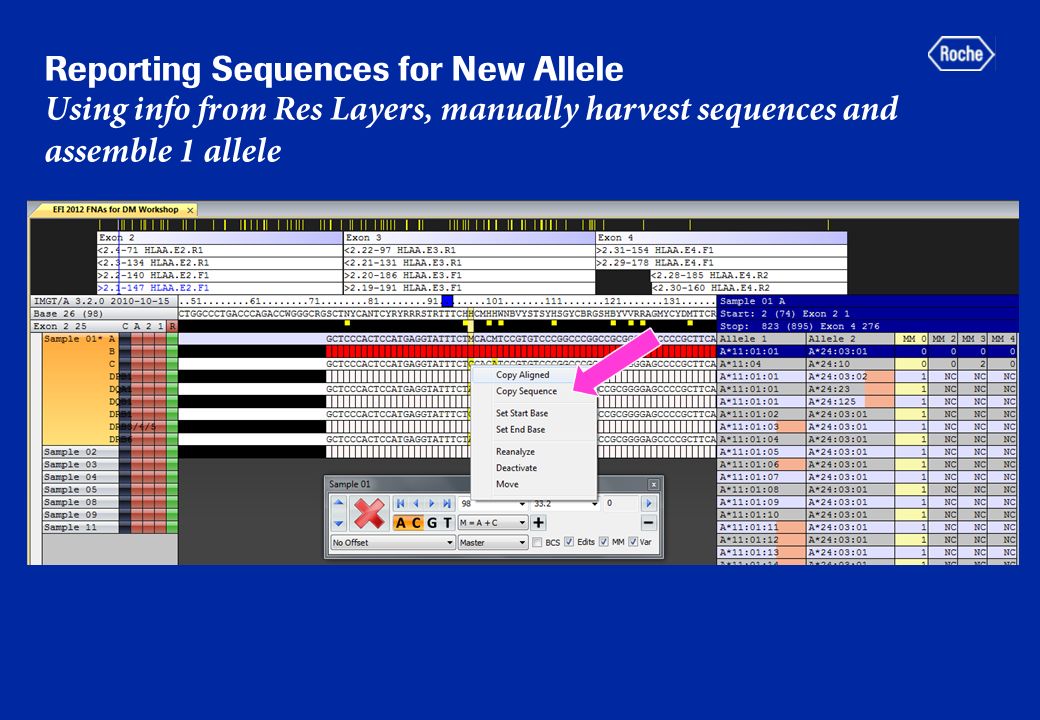Click the minus button in Sample 01 panel
This screenshot has height=720, width=1040.
[649, 522]
